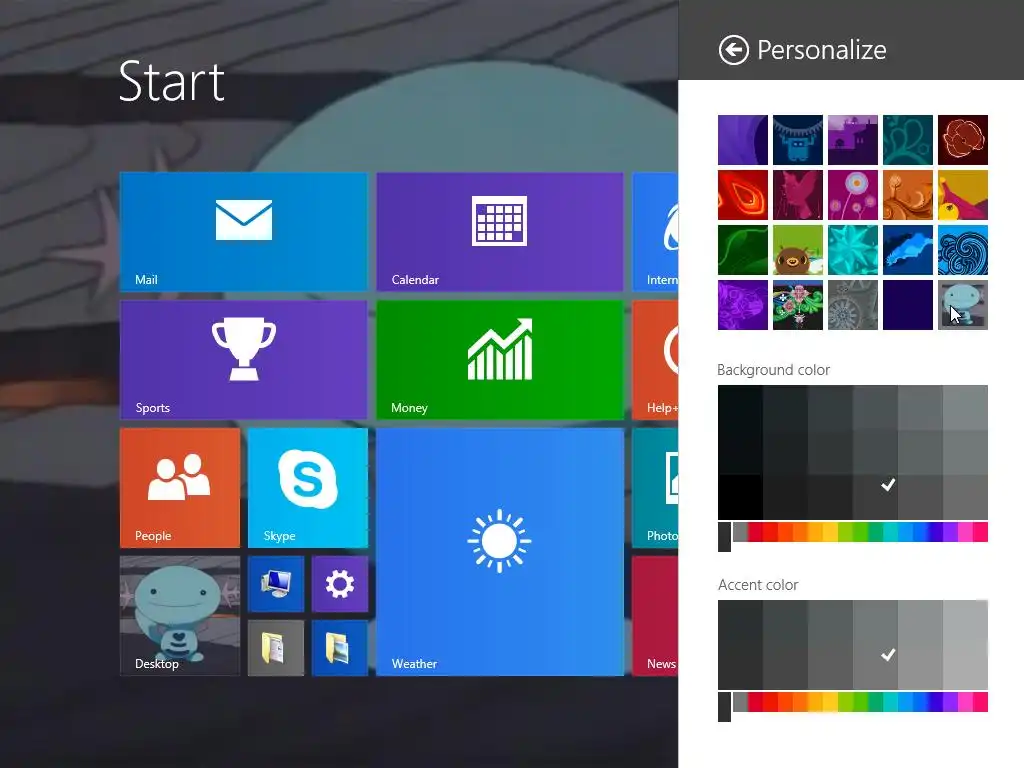
Task: Choose the red poppy flower background thumbnail
Action: point(963,140)
